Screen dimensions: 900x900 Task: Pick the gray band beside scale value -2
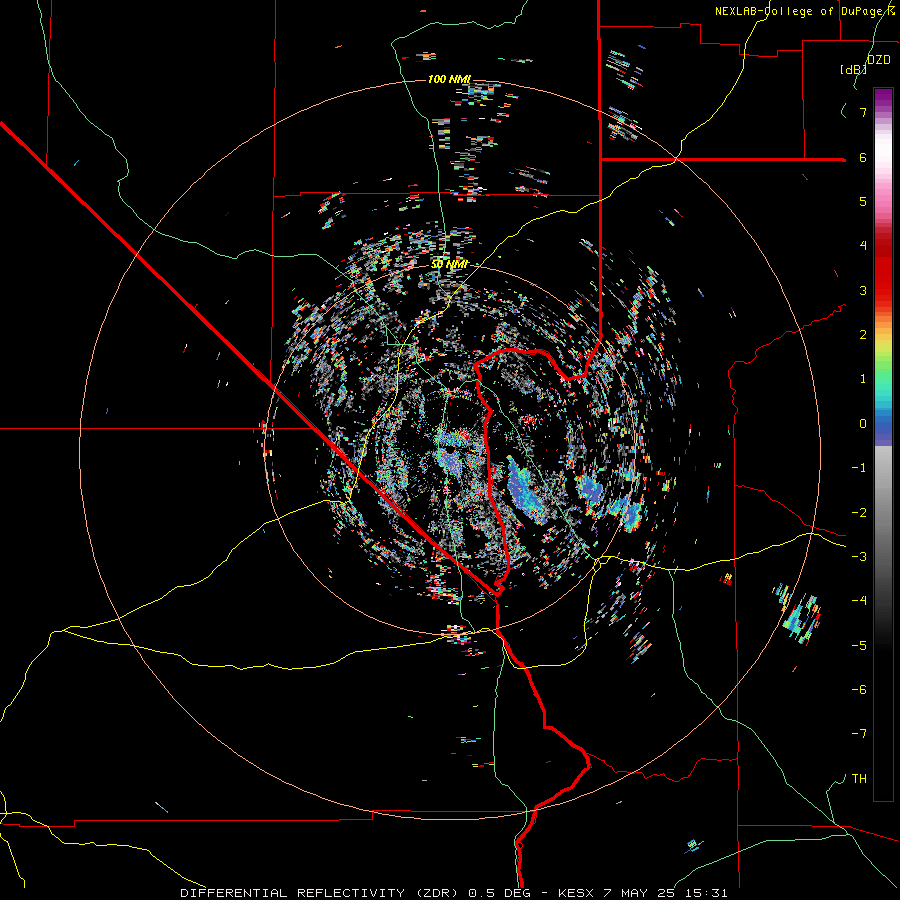tap(883, 513)
